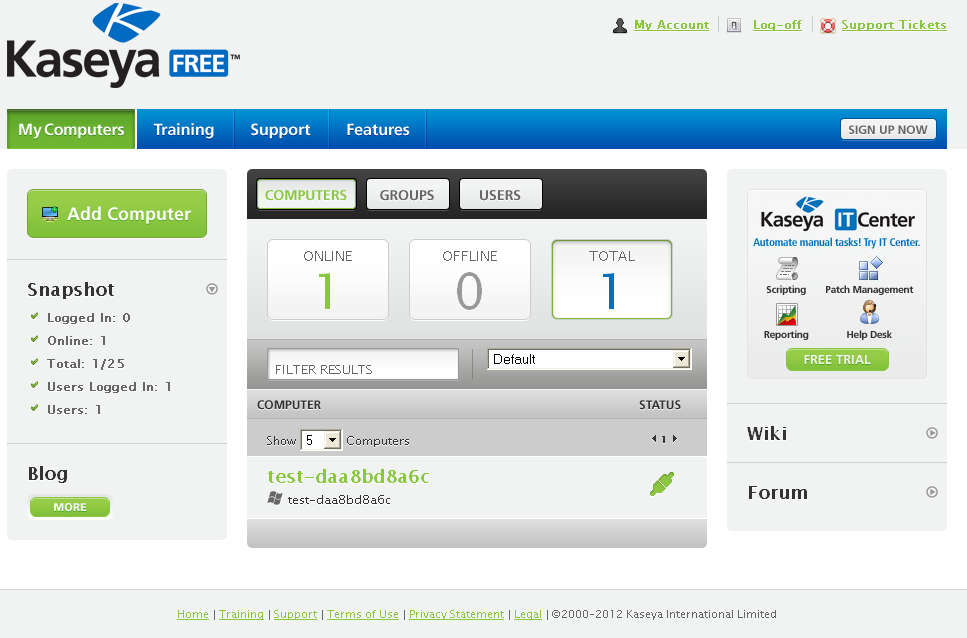This screenshot has width=967, height=638.
Task: Open the Default group dropdown
Action: pos(590,359)
